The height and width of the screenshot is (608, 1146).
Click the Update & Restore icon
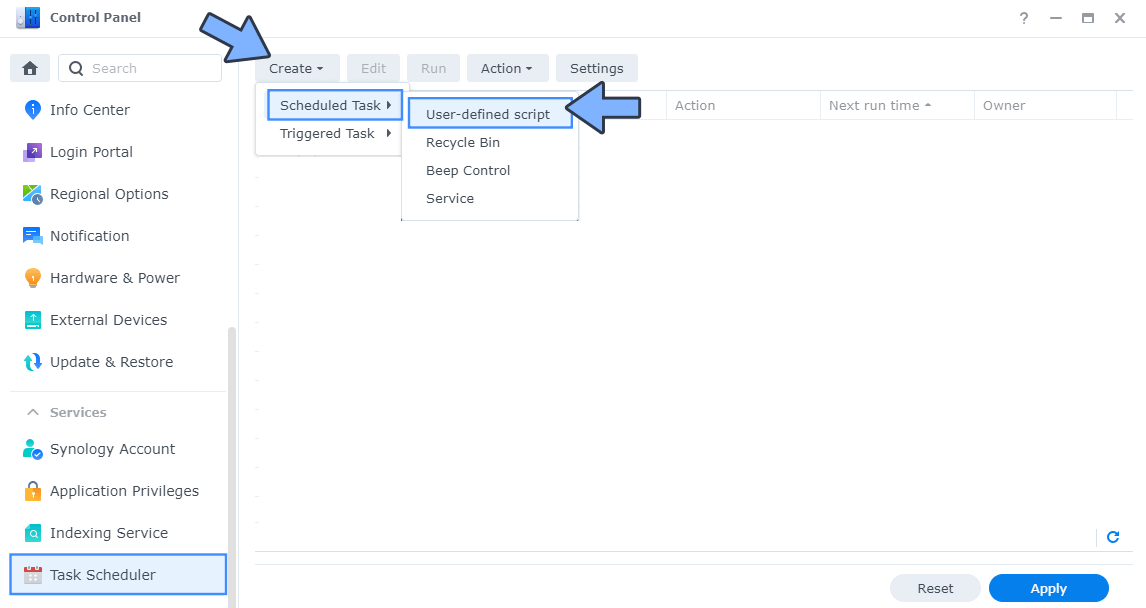tap(32, 362)
